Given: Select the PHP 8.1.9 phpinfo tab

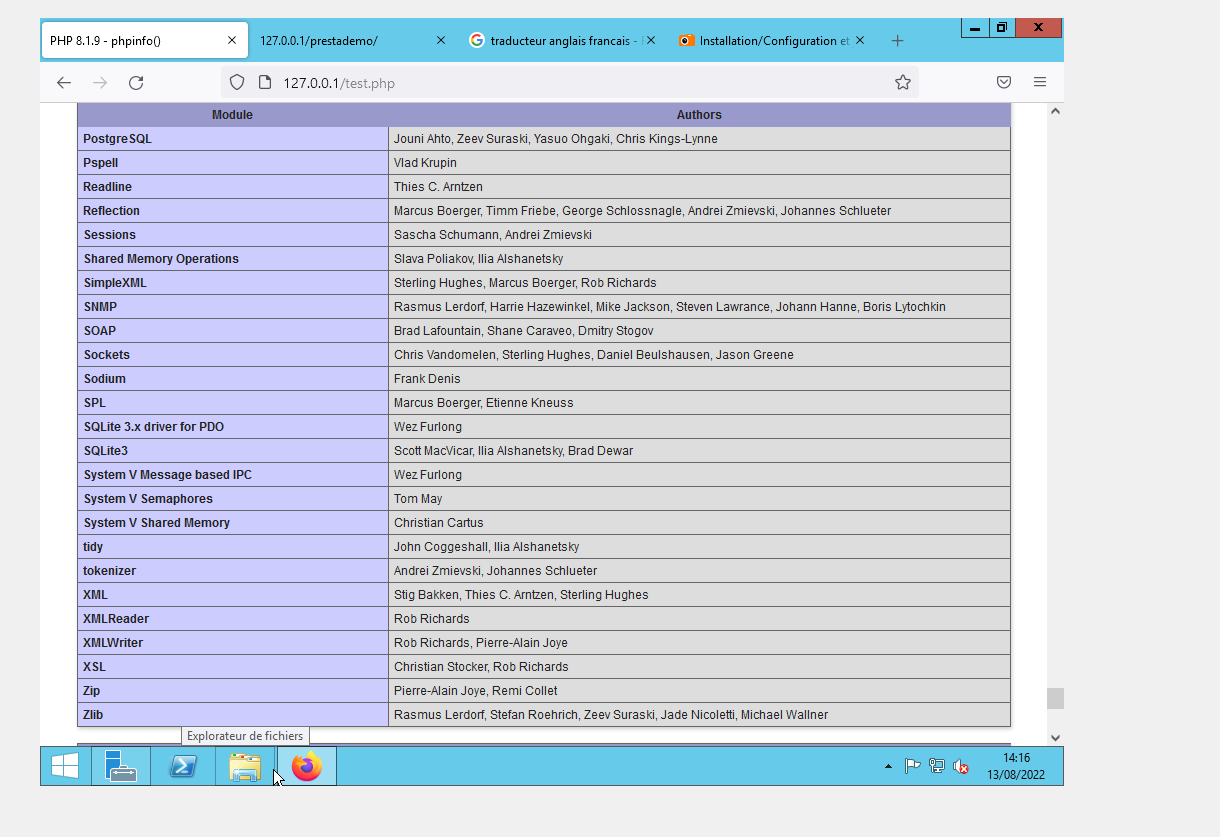Looking at the screenshot, I should click(x=144, y=41).
